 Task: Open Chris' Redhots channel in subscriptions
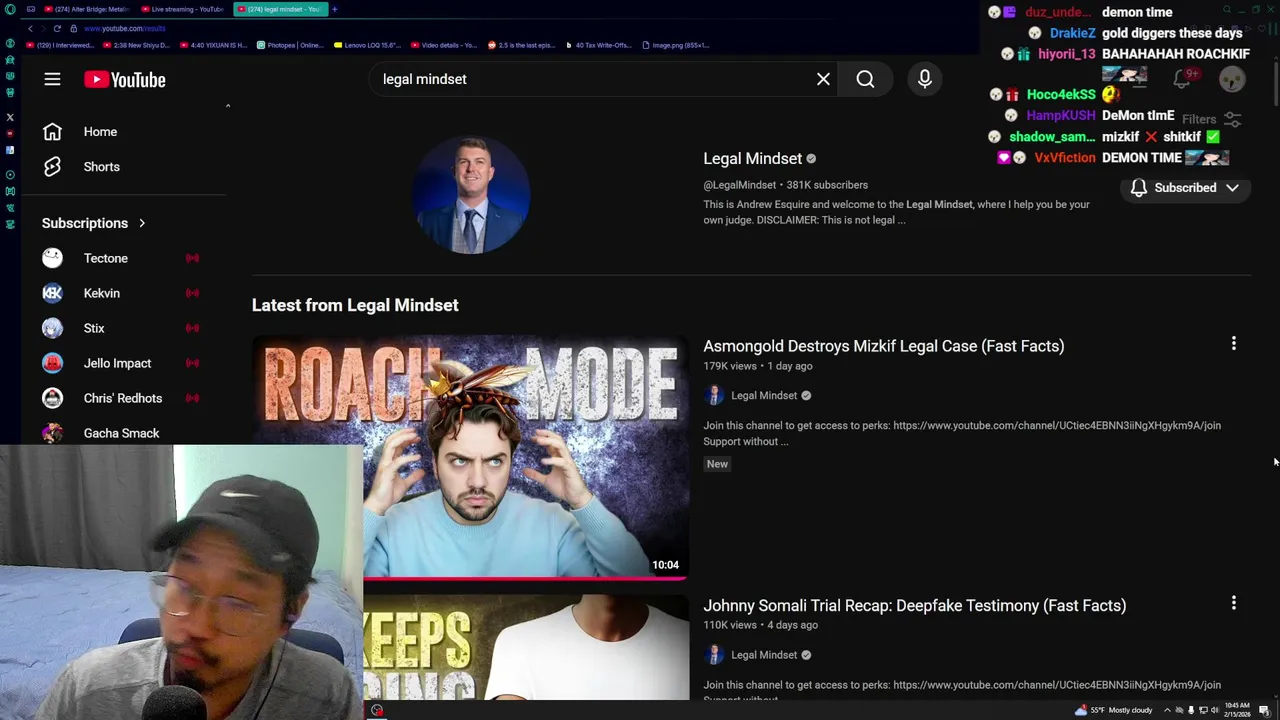click(x=121, y=398)
